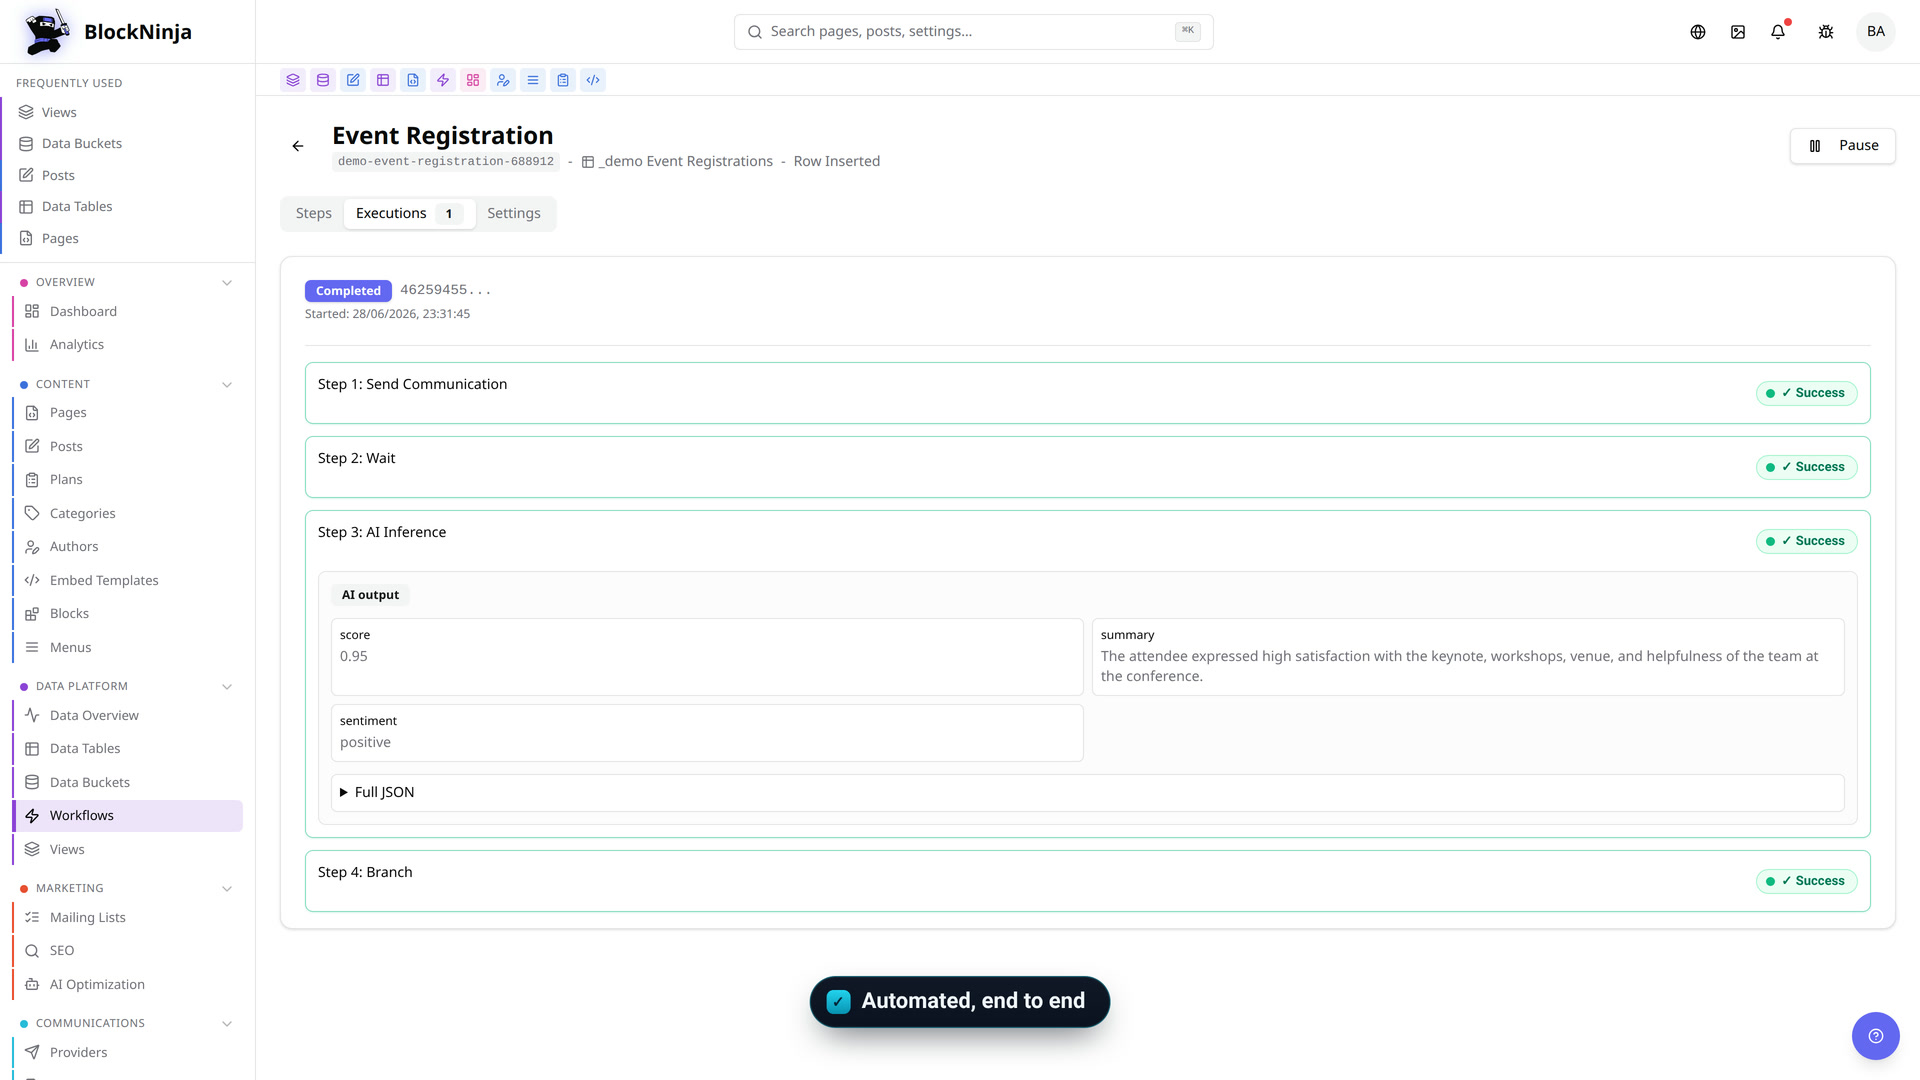Screen dimensions: 1920x1080
Task: Select the score value 0.95
Action: [354, 657]
